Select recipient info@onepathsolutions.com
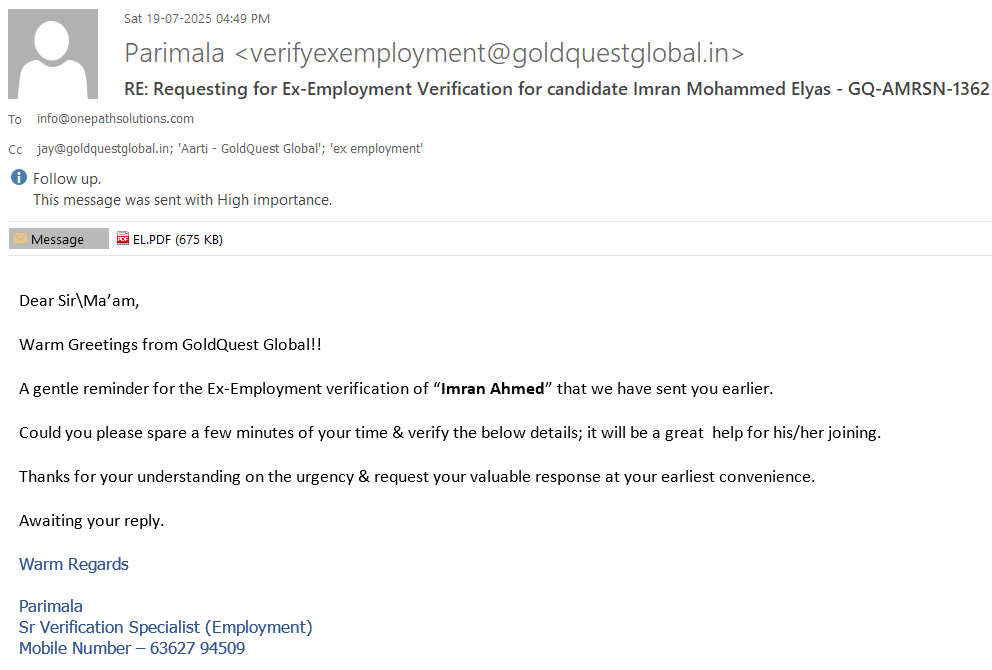The image size is (992, 670). [115, 119]
